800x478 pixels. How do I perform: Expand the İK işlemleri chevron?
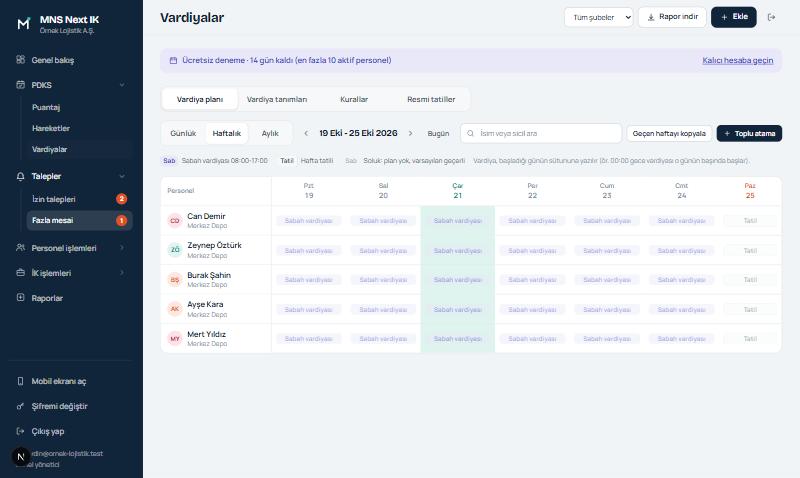pos(122,272)
